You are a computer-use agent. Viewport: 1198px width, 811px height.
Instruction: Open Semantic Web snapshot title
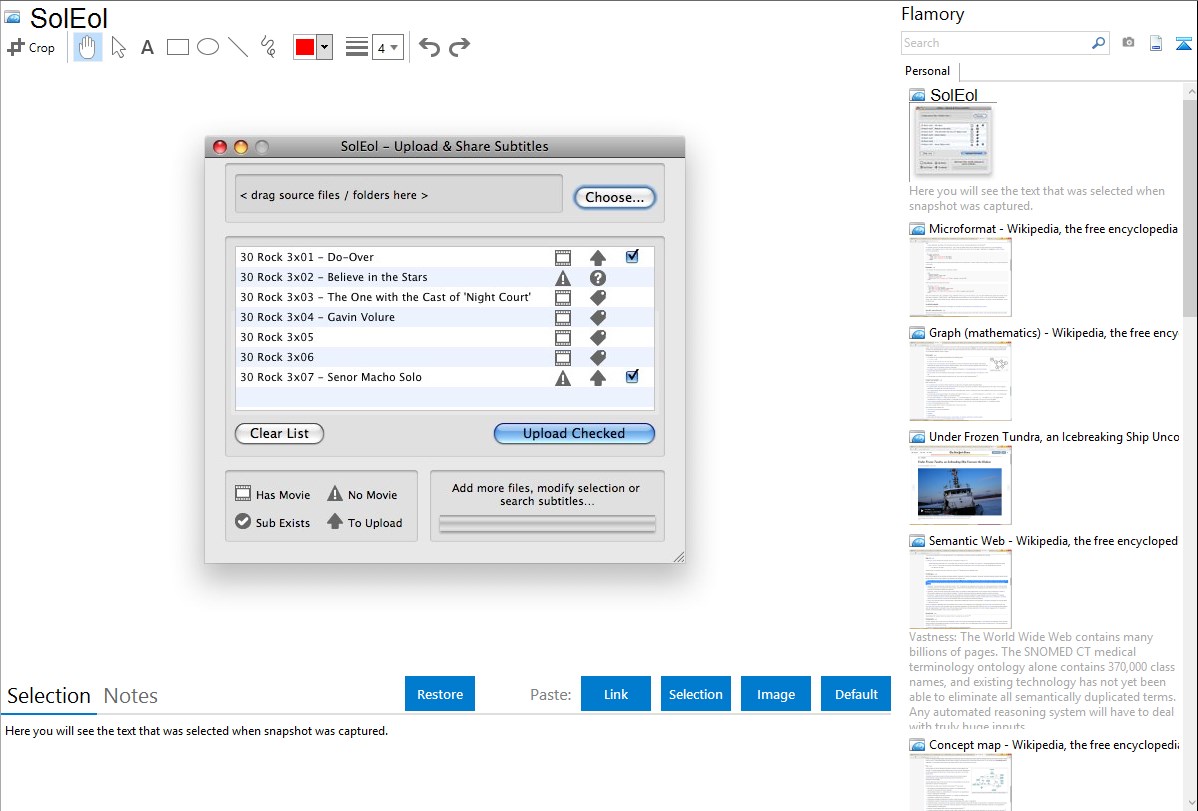tap(1053, 540)
